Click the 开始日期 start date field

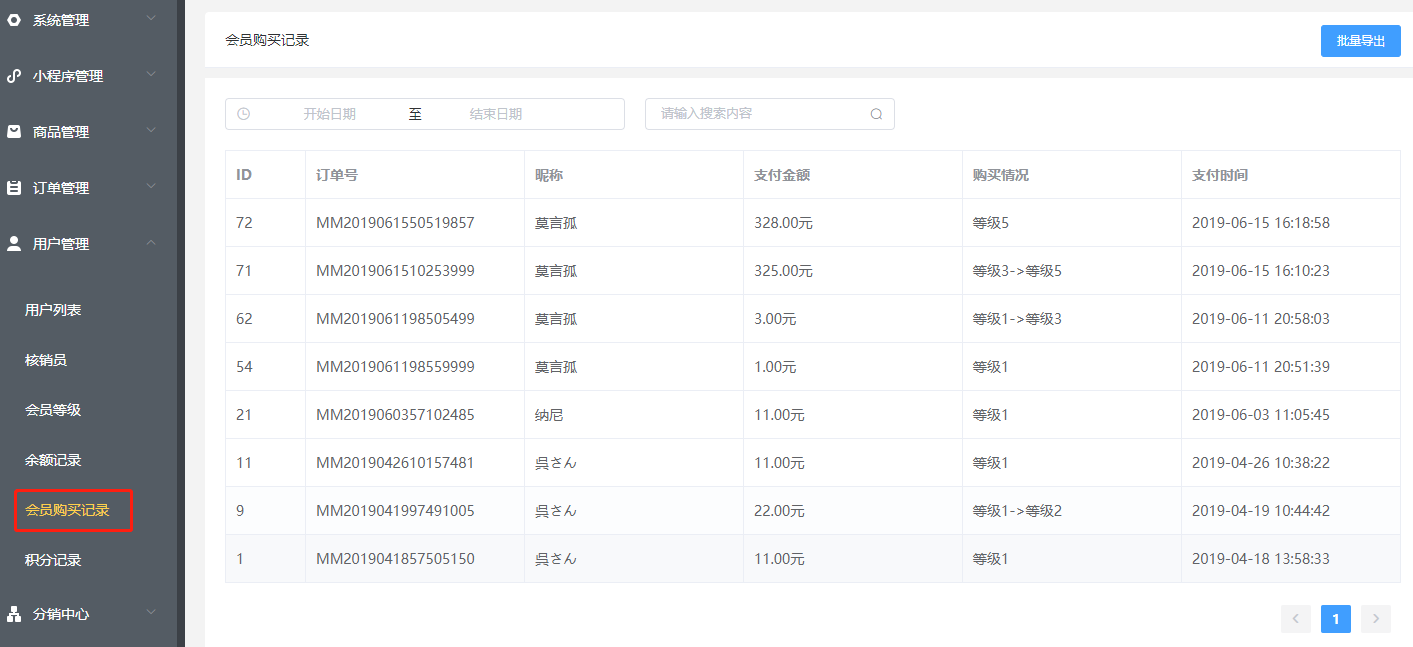(x=329, y=114)
